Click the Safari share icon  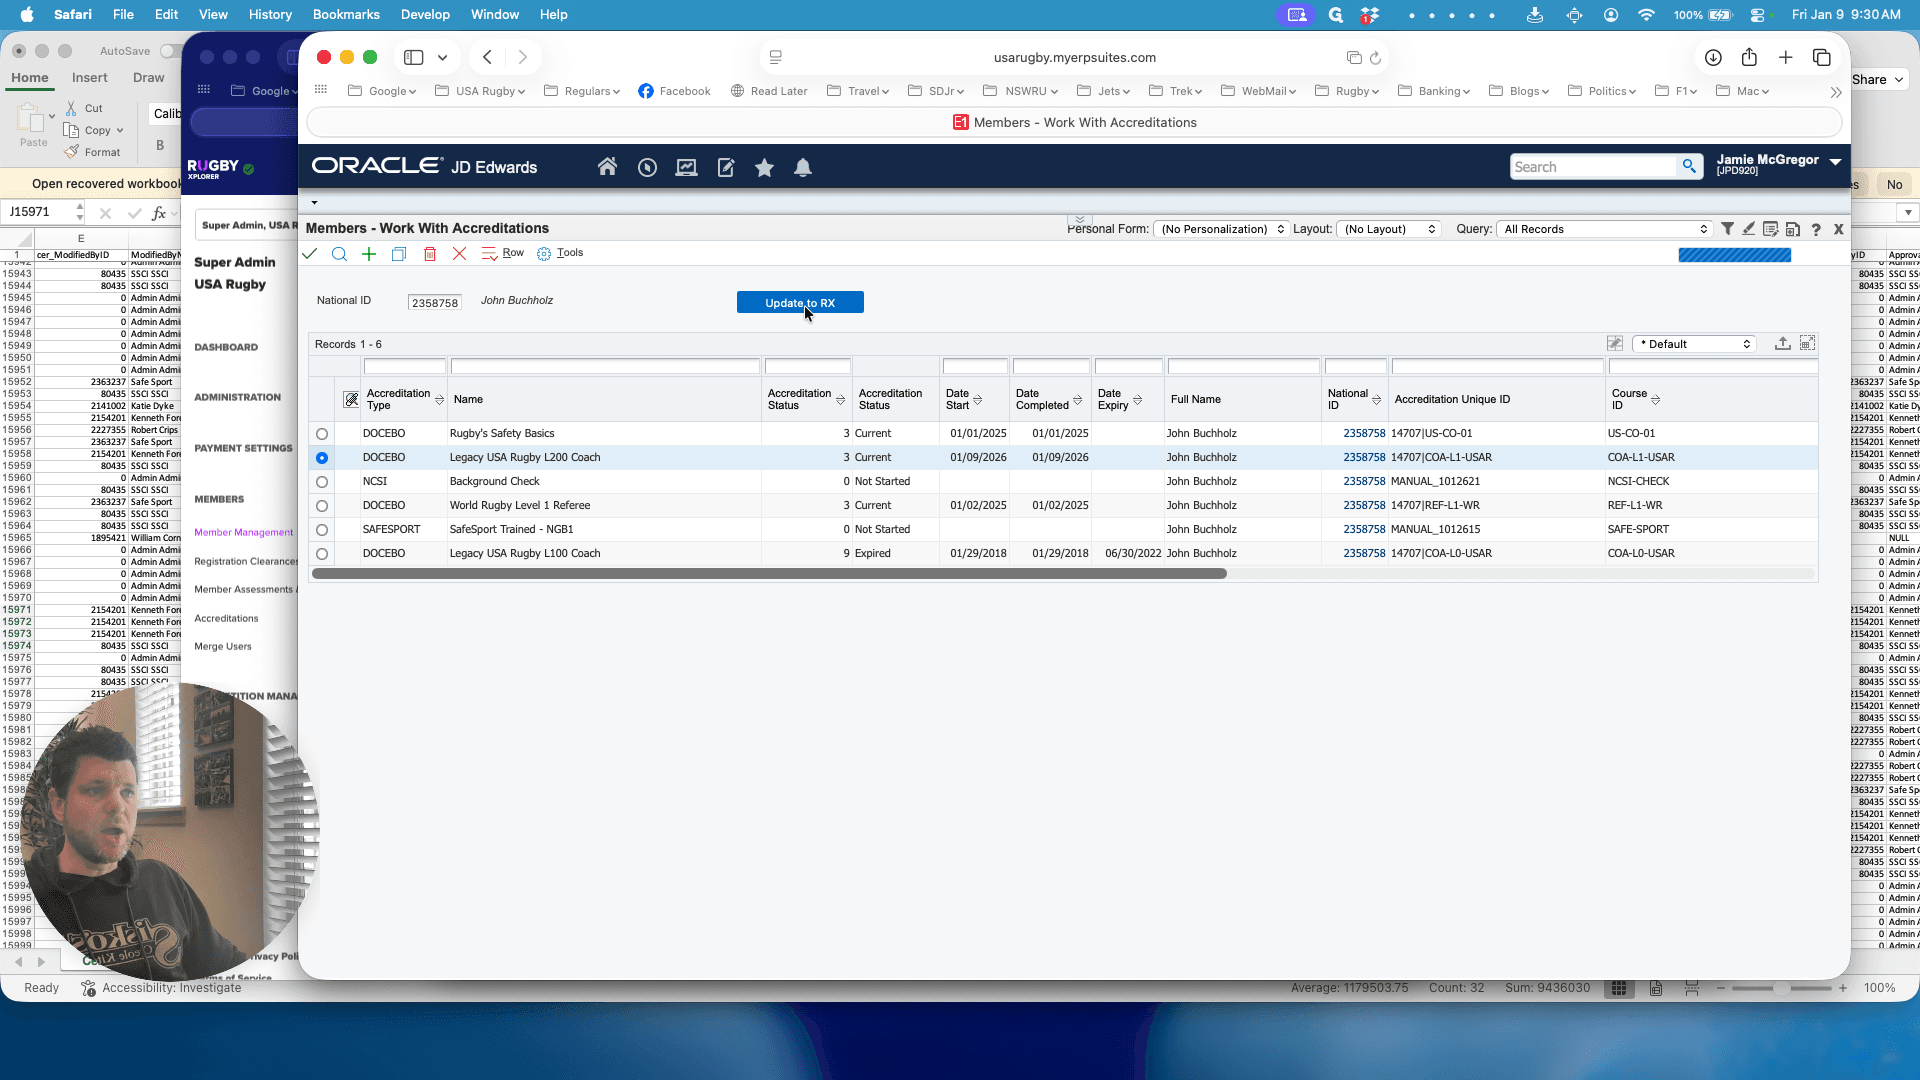click(x=1749, y=57)
